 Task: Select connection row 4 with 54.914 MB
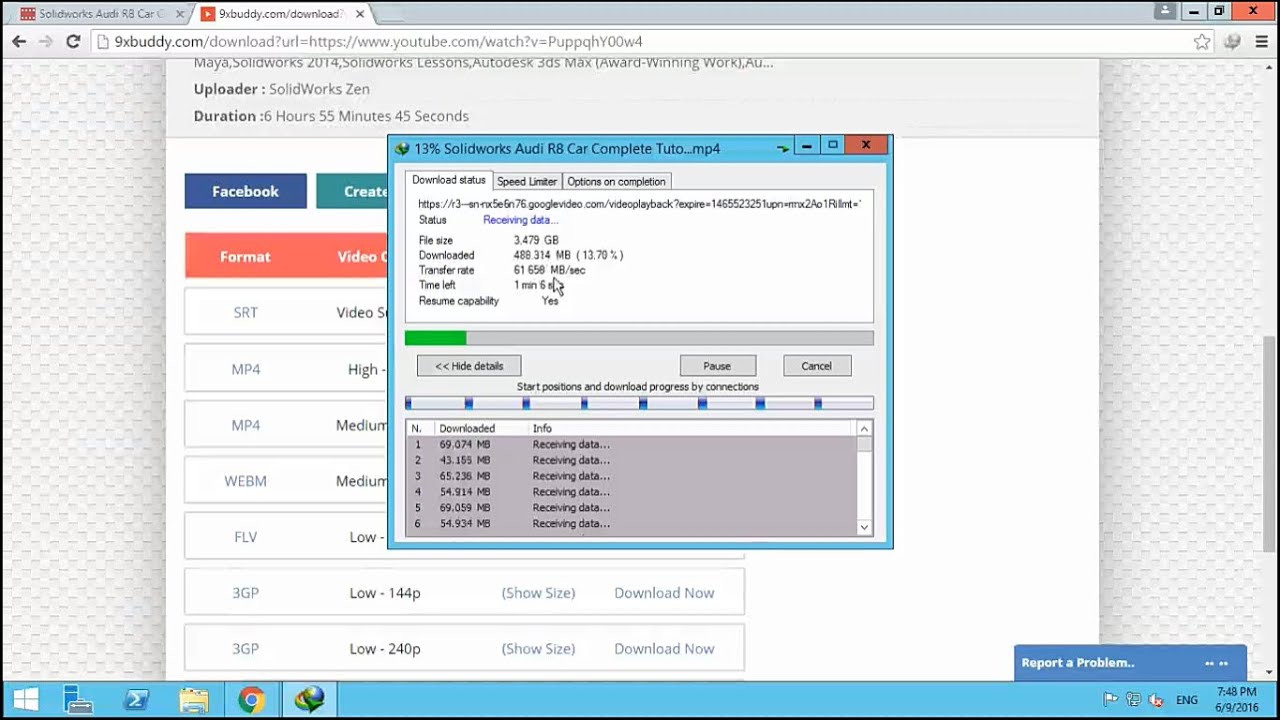(x=632, y=492)
